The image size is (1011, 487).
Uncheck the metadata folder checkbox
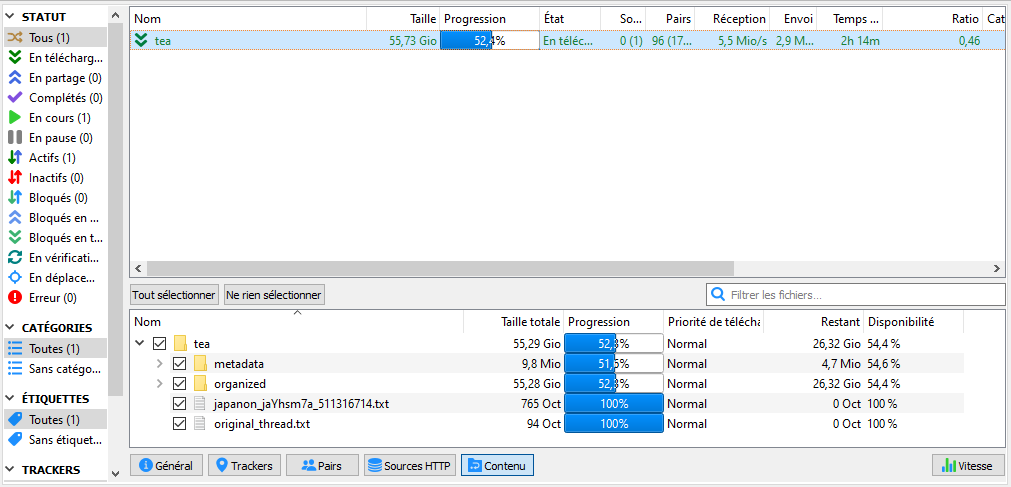180,364
